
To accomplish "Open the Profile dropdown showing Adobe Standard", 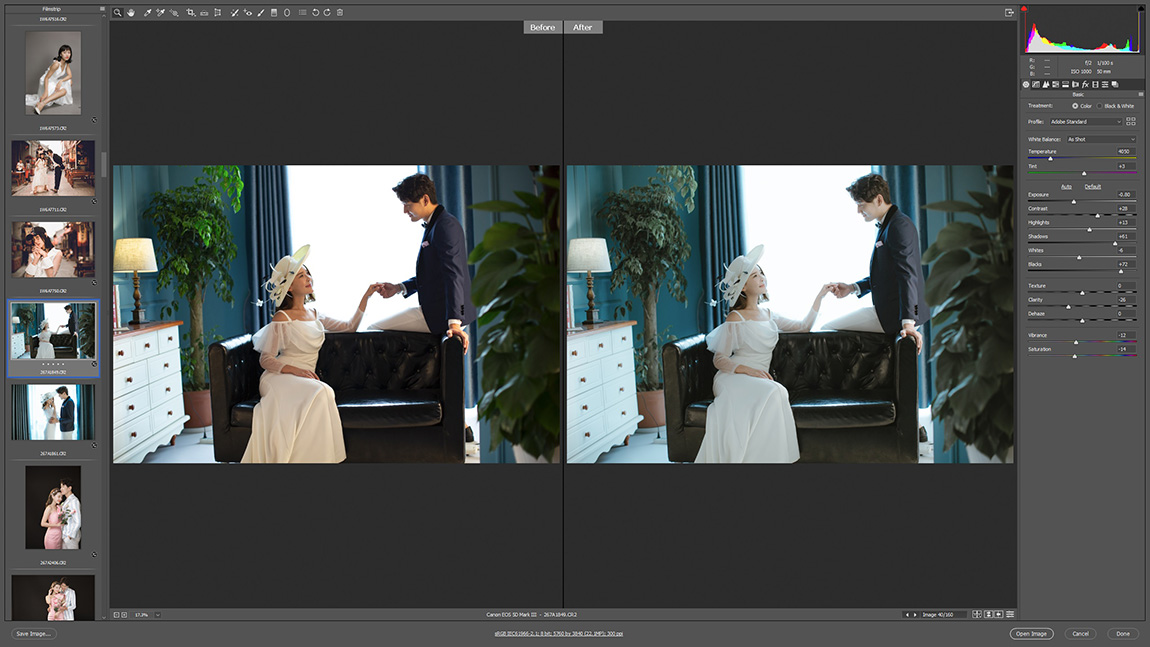I will (1085, 122).
